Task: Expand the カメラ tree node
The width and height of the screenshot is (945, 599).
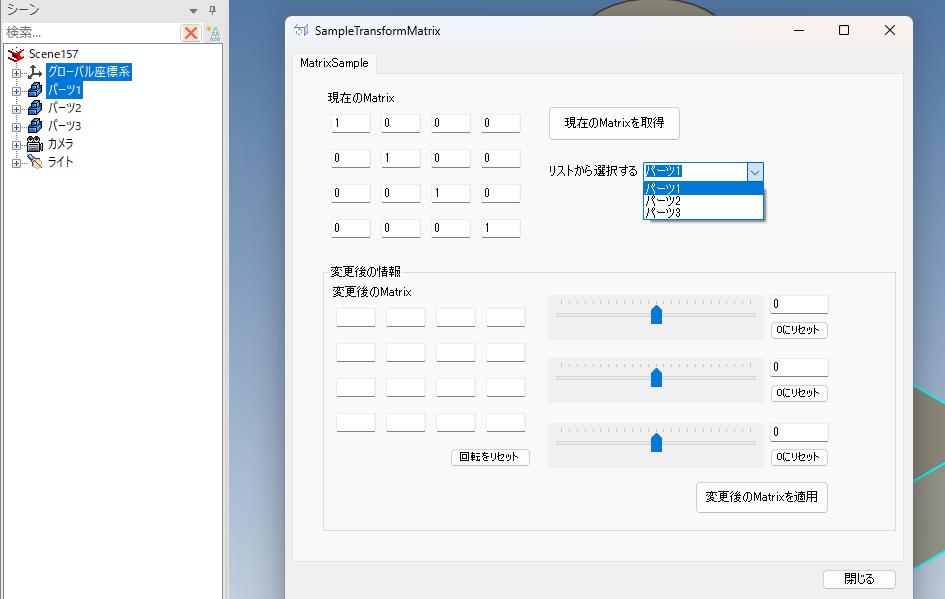Action: click(x=16, y=144)
